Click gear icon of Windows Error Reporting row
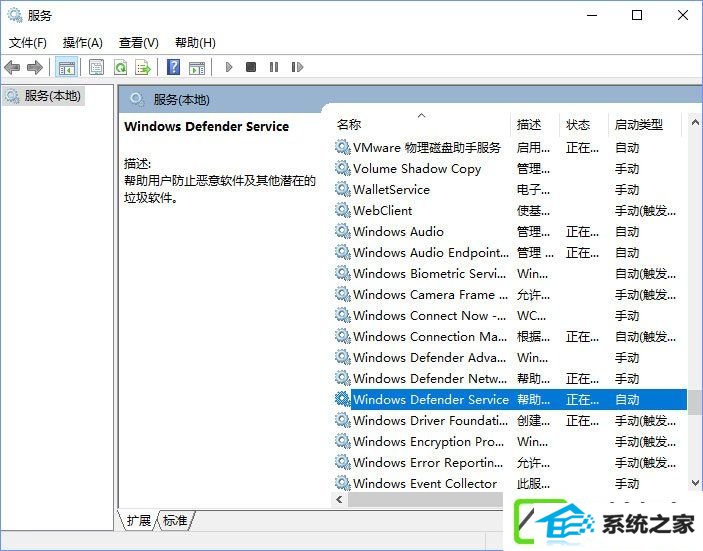Image resolution: width=703 pixels, height=551 pixels. [x=343, y=462]
